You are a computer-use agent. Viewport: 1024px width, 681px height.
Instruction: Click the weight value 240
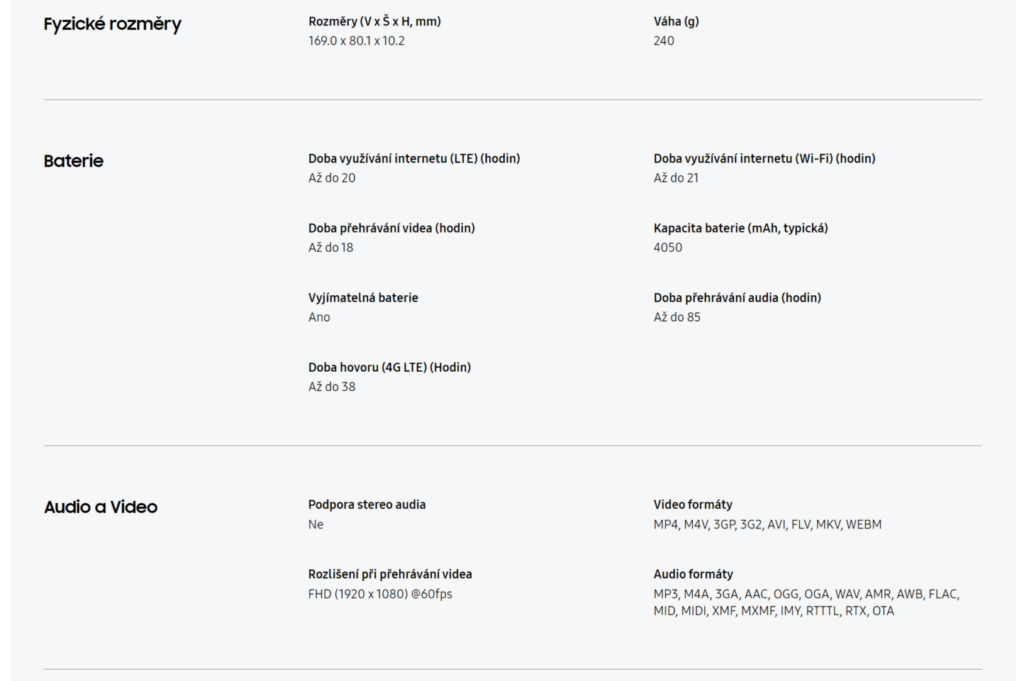pos(664,41)
